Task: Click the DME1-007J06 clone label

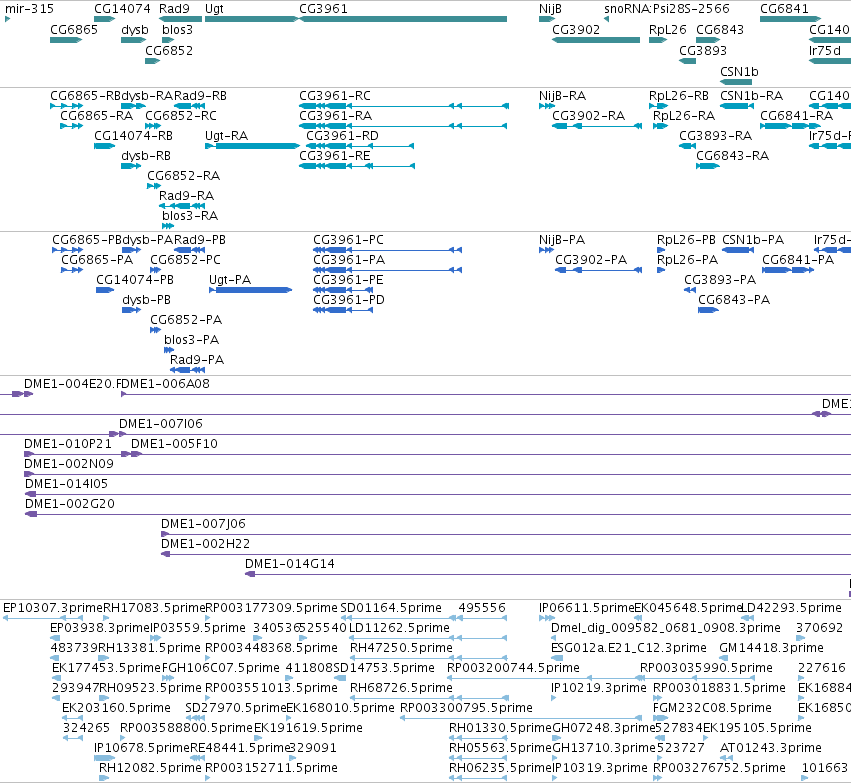Action: tap(204, 524)
